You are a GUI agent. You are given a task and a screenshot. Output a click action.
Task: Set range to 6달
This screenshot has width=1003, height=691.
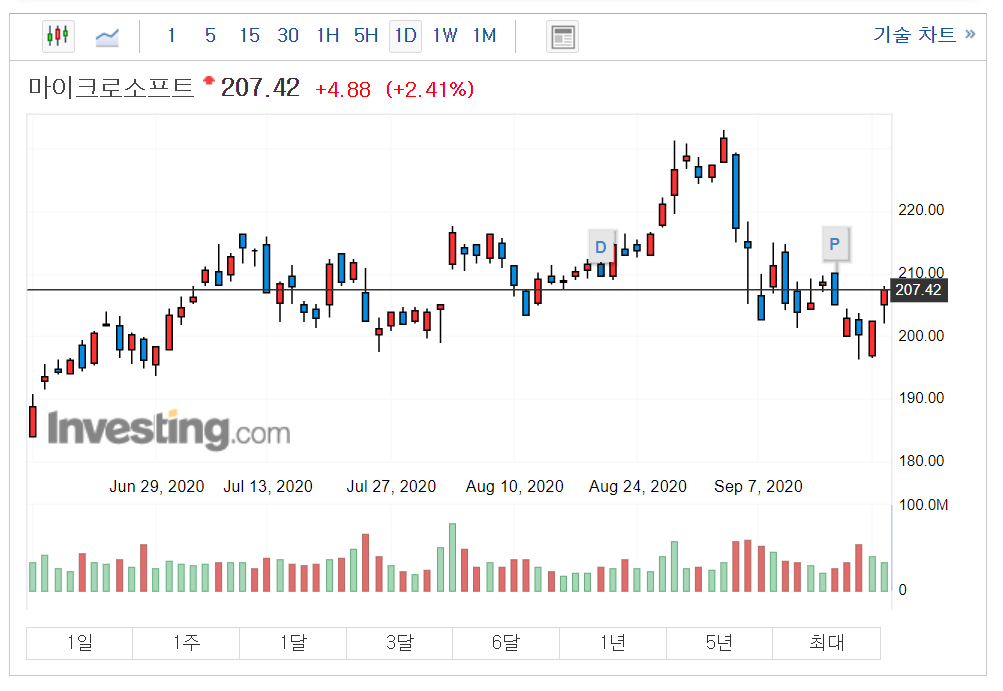coord(506,642)
